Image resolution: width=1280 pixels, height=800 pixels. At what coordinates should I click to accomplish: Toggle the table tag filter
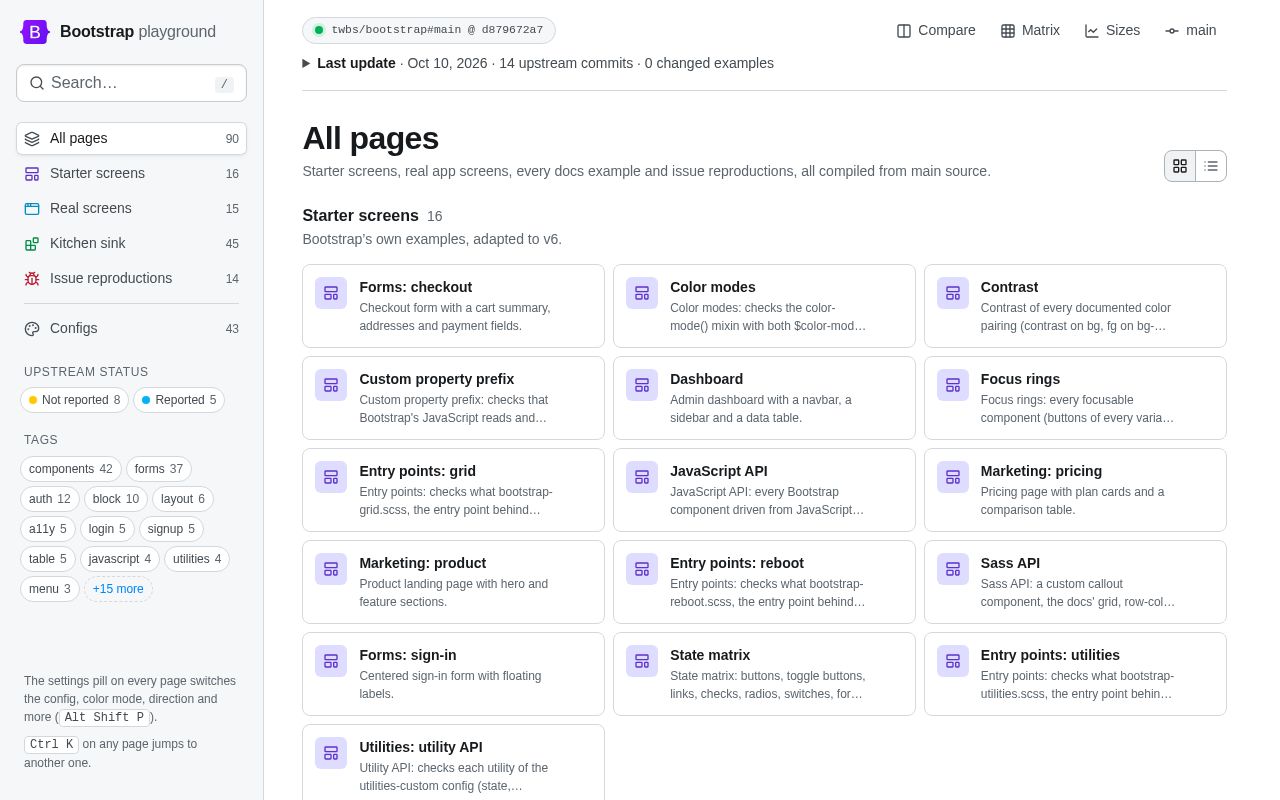pos(48,559)
